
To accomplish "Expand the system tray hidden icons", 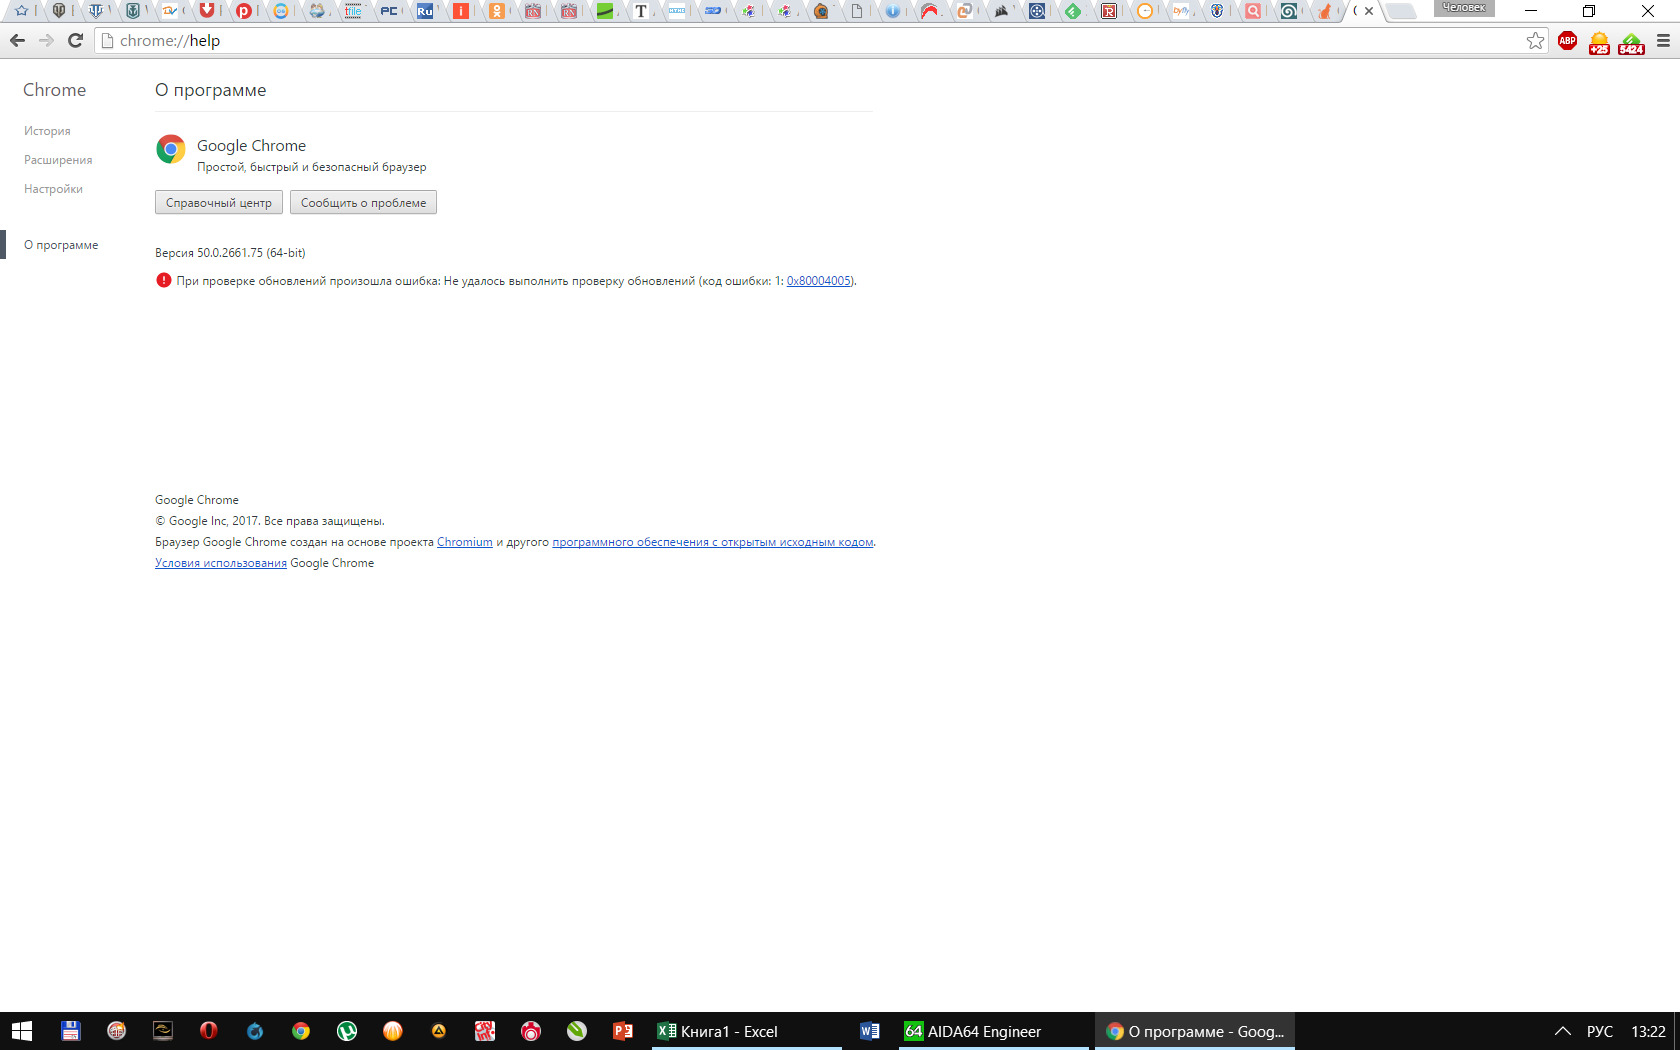I will pyautogui.click(x=1562, y=1031).
